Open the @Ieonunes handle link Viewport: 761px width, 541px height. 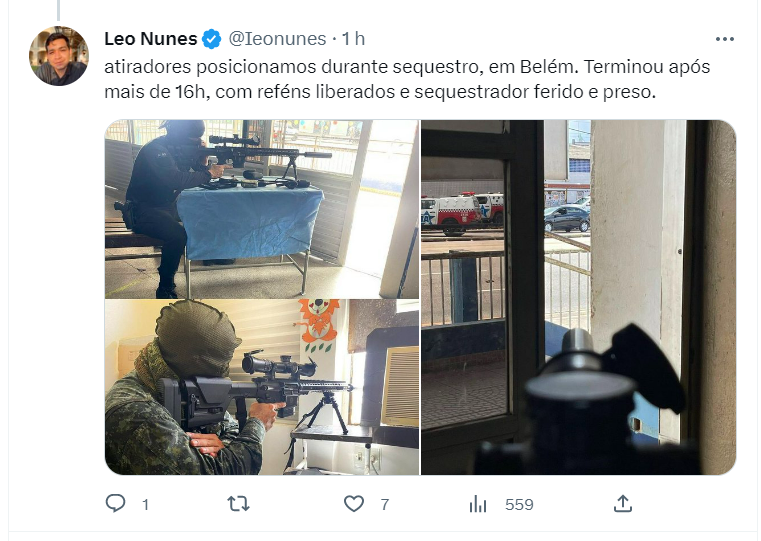coord(277,39)
